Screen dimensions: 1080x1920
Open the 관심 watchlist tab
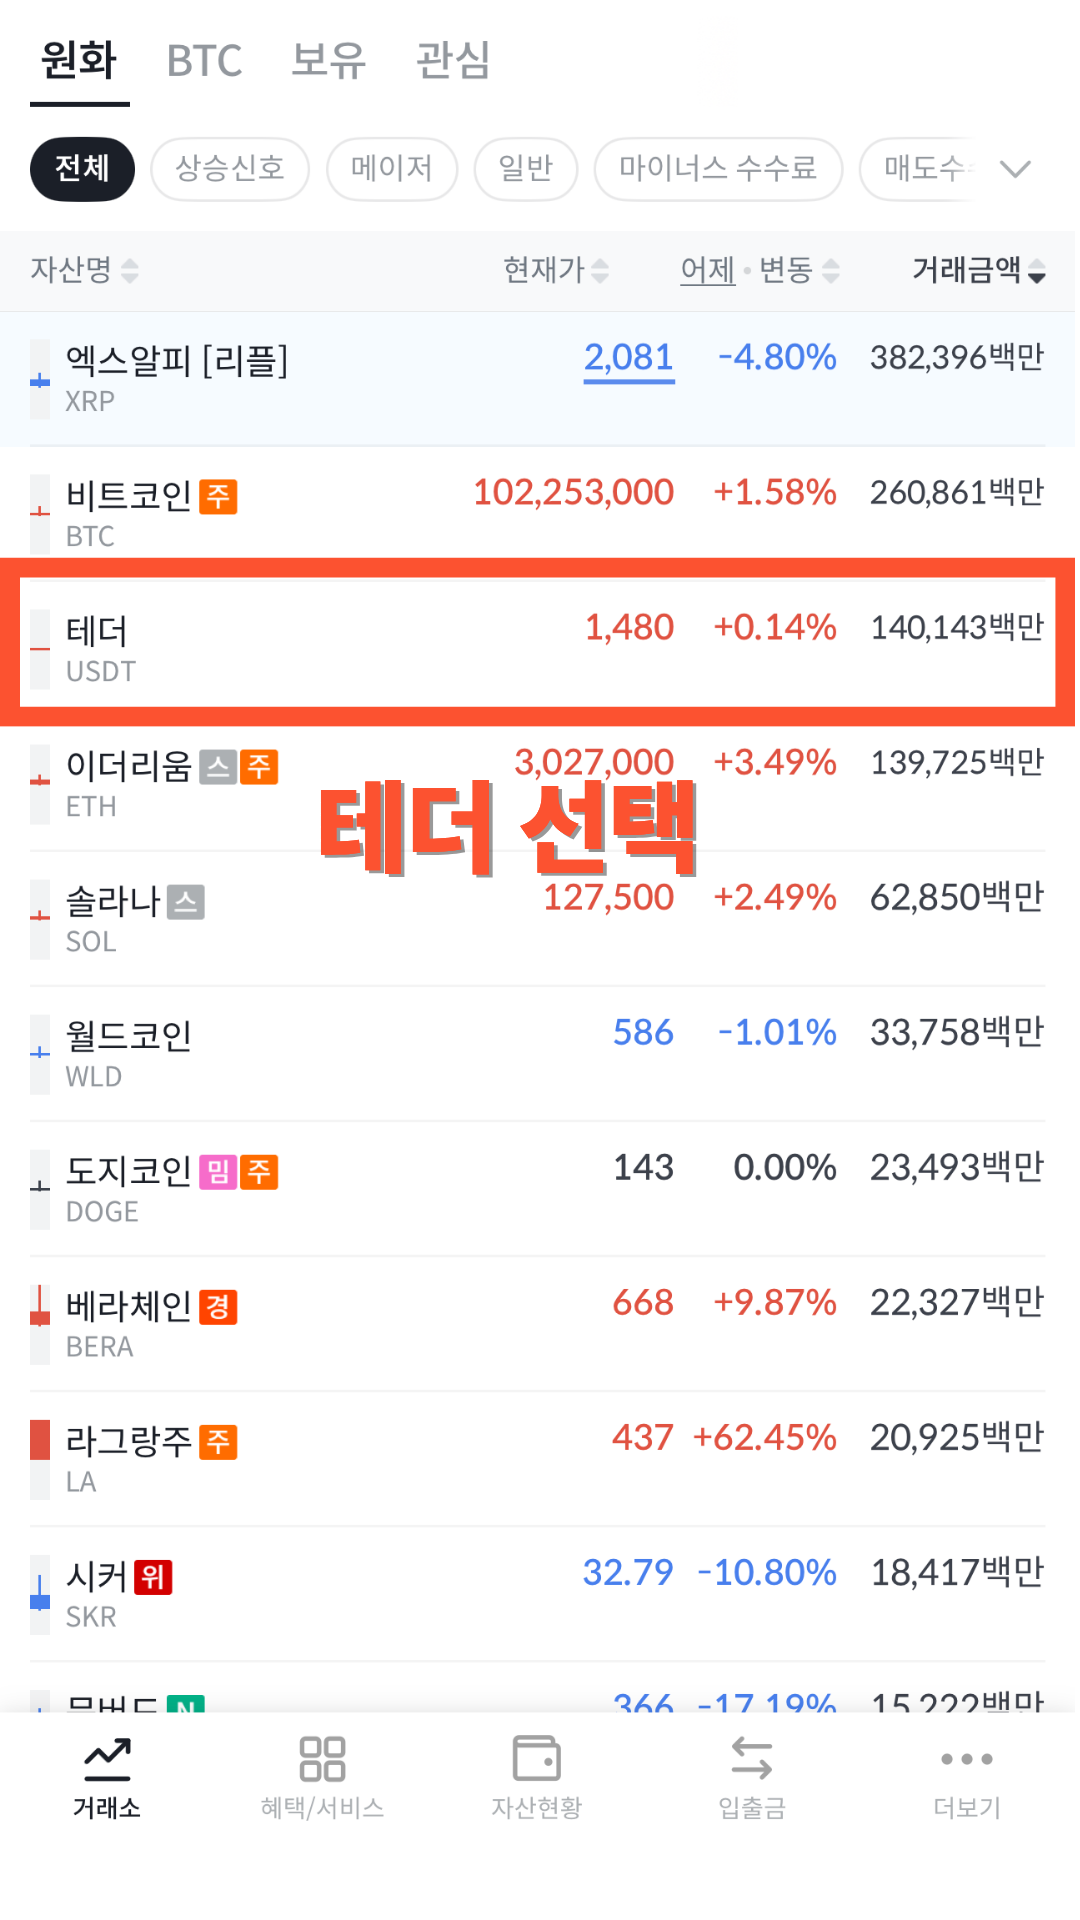click(448, 62)
